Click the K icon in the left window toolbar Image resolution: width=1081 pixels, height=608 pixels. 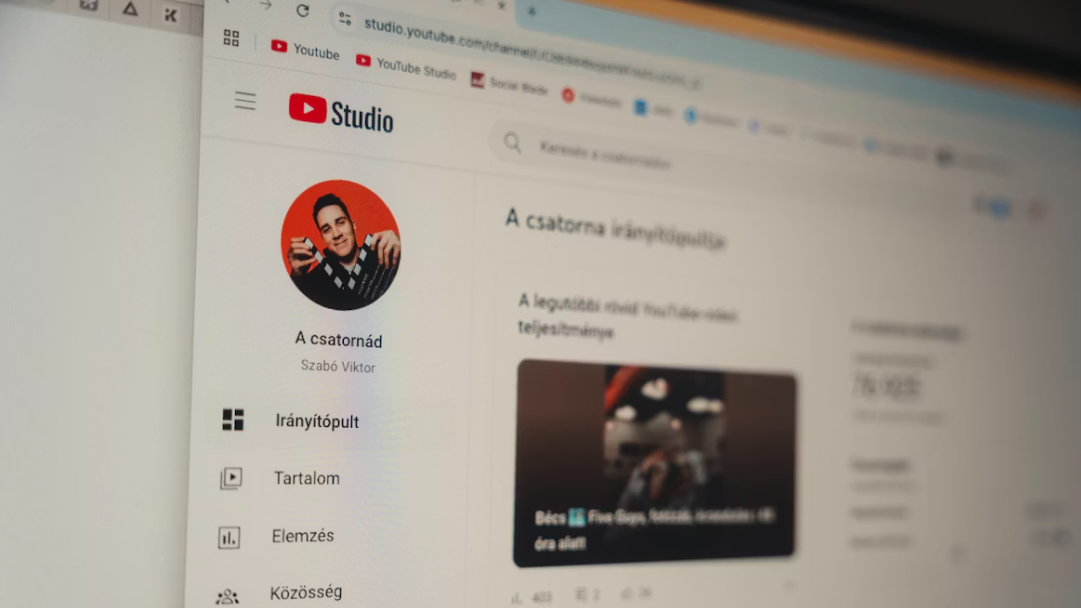pyautogui.click(x=170, y=15)
